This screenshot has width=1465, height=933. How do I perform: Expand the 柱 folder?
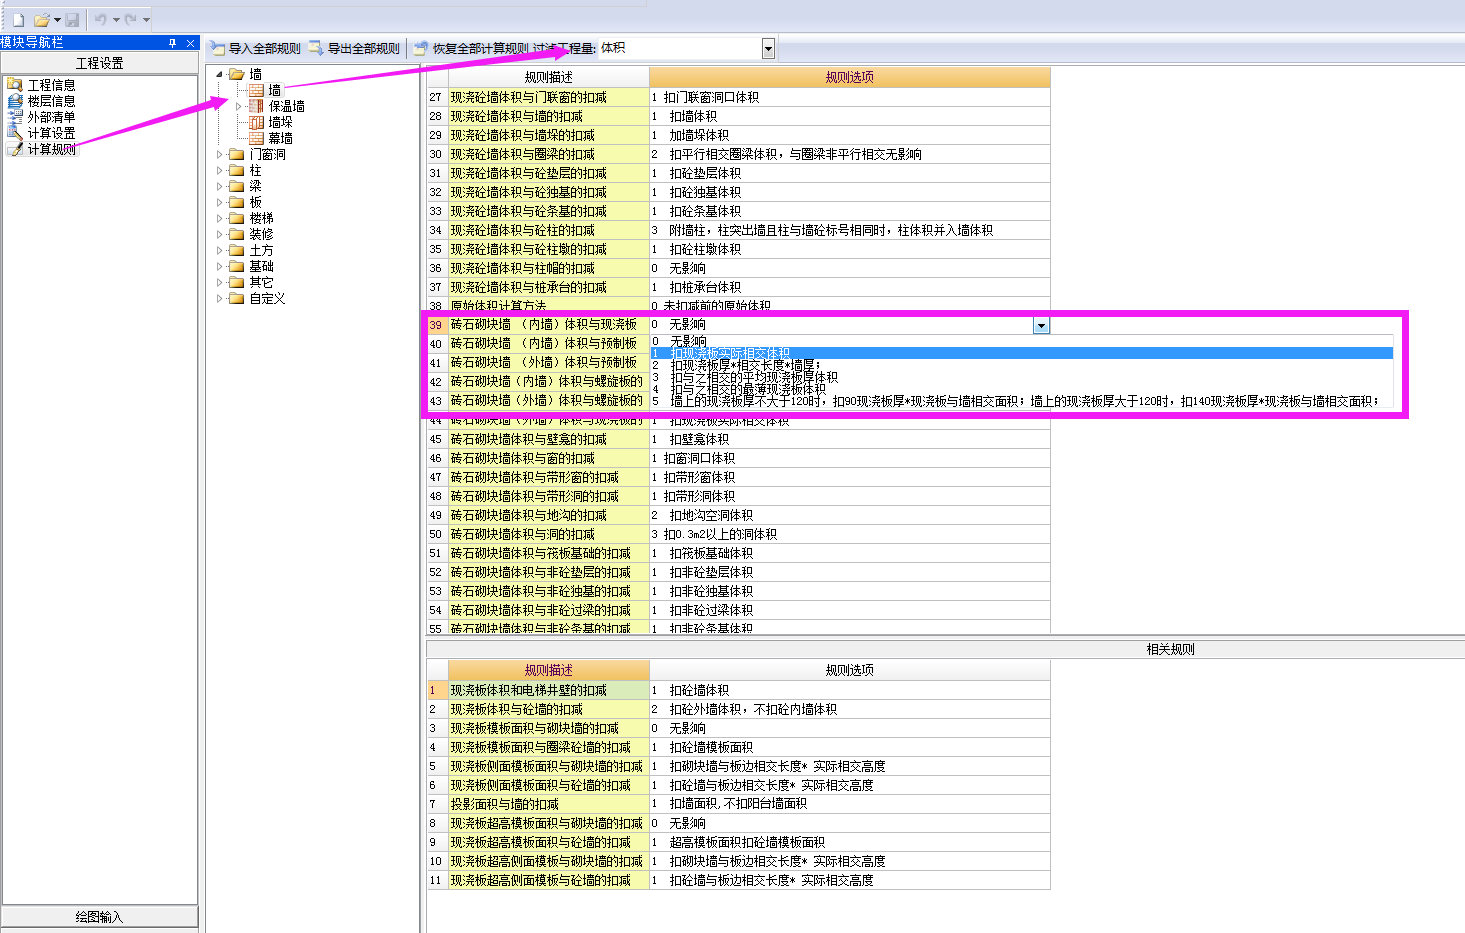click(x=220, y=170)
